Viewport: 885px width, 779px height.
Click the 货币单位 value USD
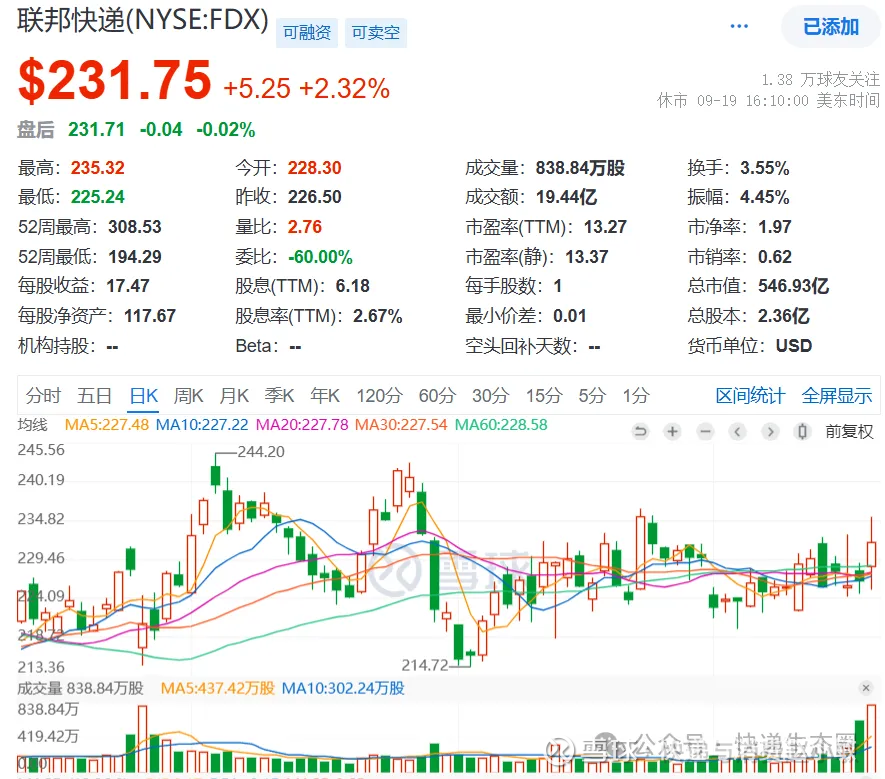pos(794,345)
